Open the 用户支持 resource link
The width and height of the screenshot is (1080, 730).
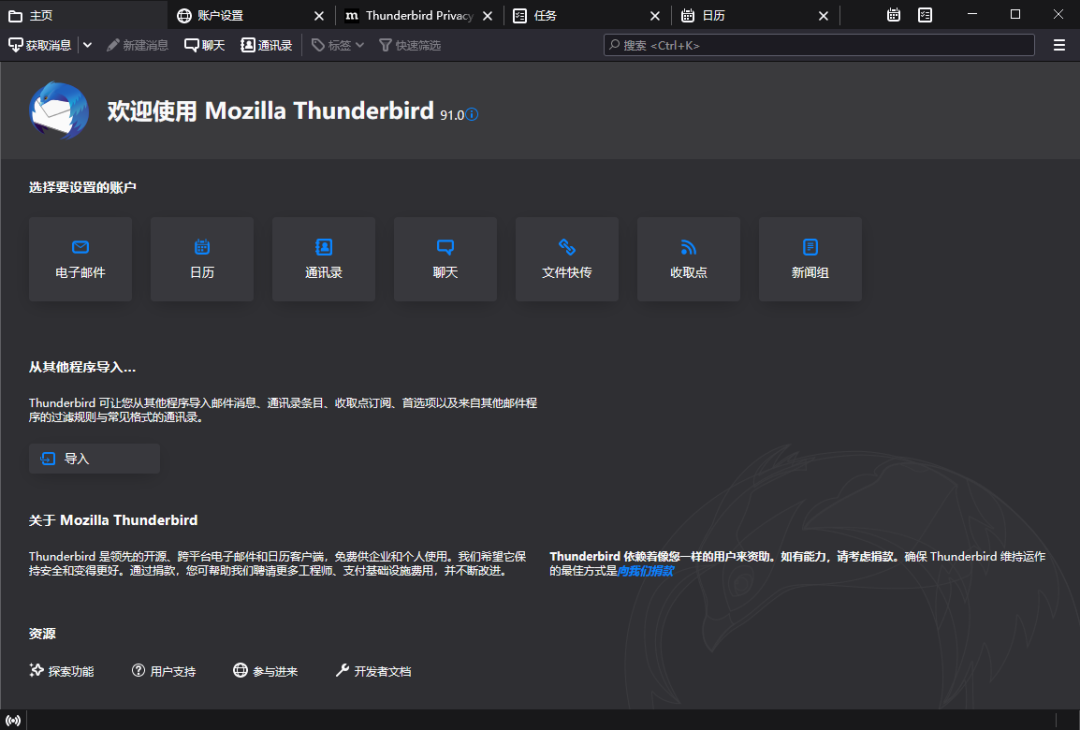point(164,671)
